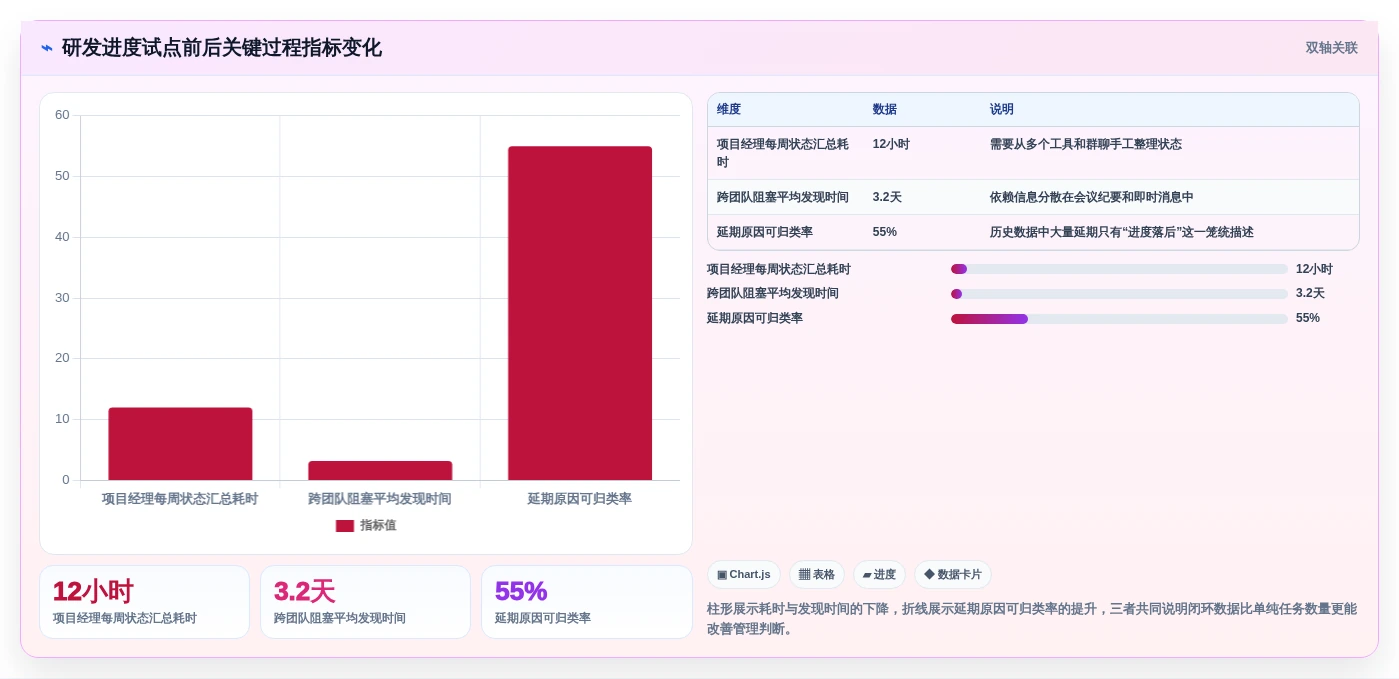The image size is (1399, 679).
Task: Click the x-axis label 跨团队阻塞平均发现时间
Action: tap(380, 499)
